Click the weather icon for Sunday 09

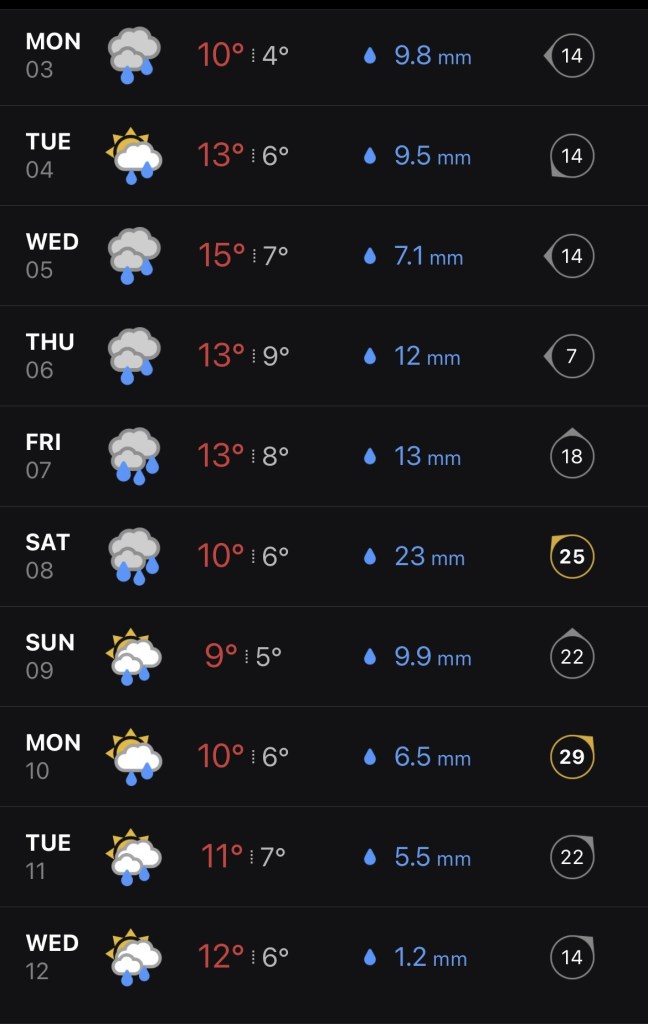click(134, 656)
